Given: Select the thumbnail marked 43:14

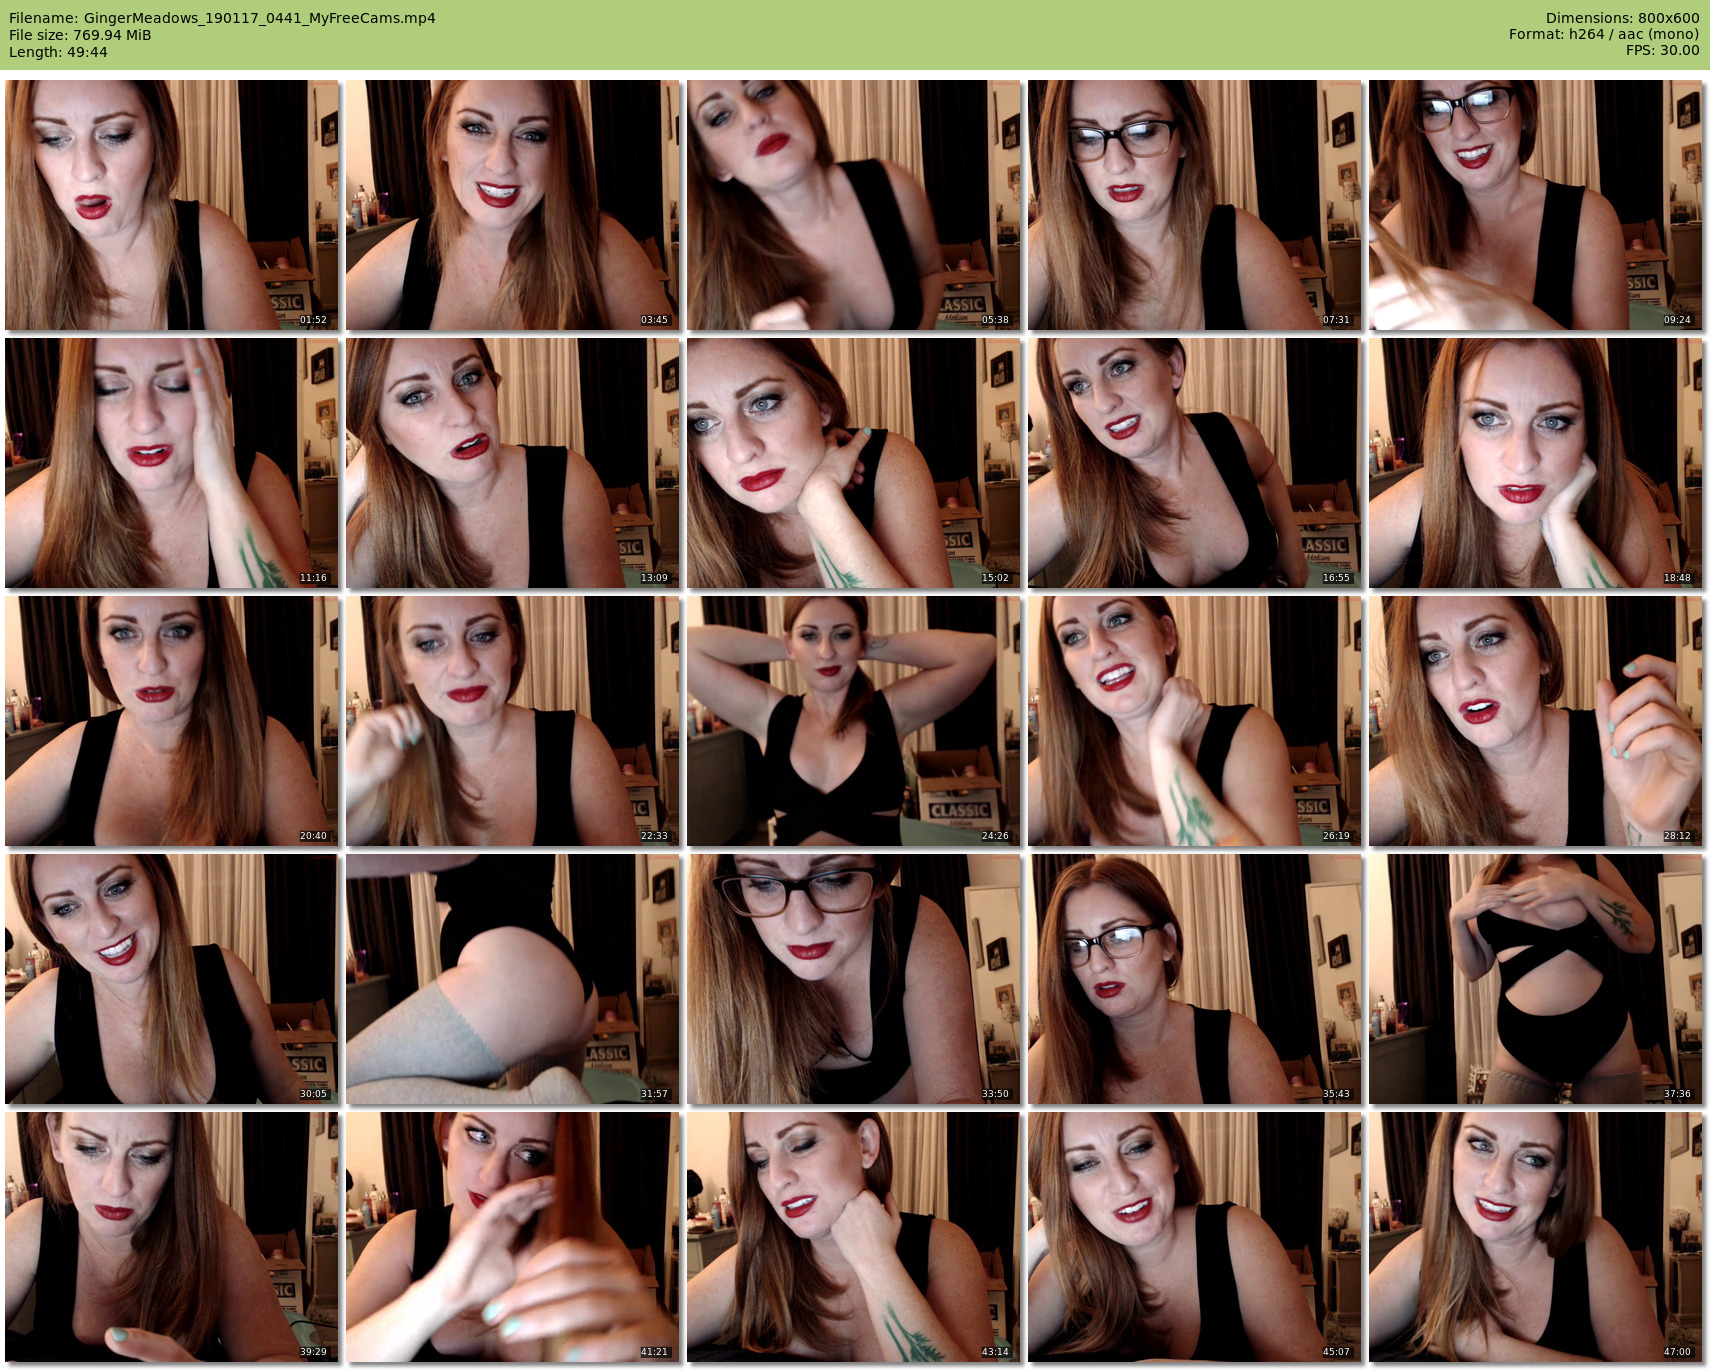Looking at the screenshot, I should click(854, 1237).
